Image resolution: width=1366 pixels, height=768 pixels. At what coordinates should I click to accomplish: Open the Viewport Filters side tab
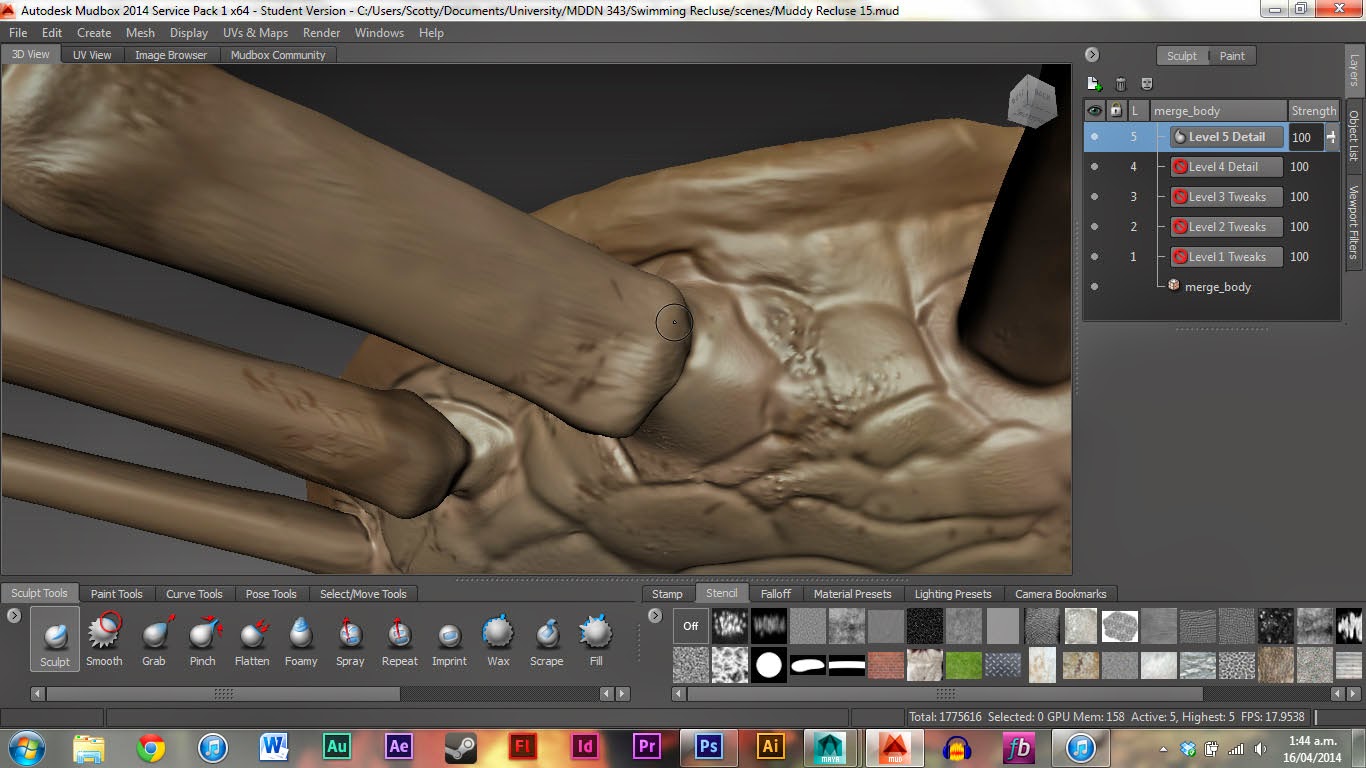tap(1354, 223)
